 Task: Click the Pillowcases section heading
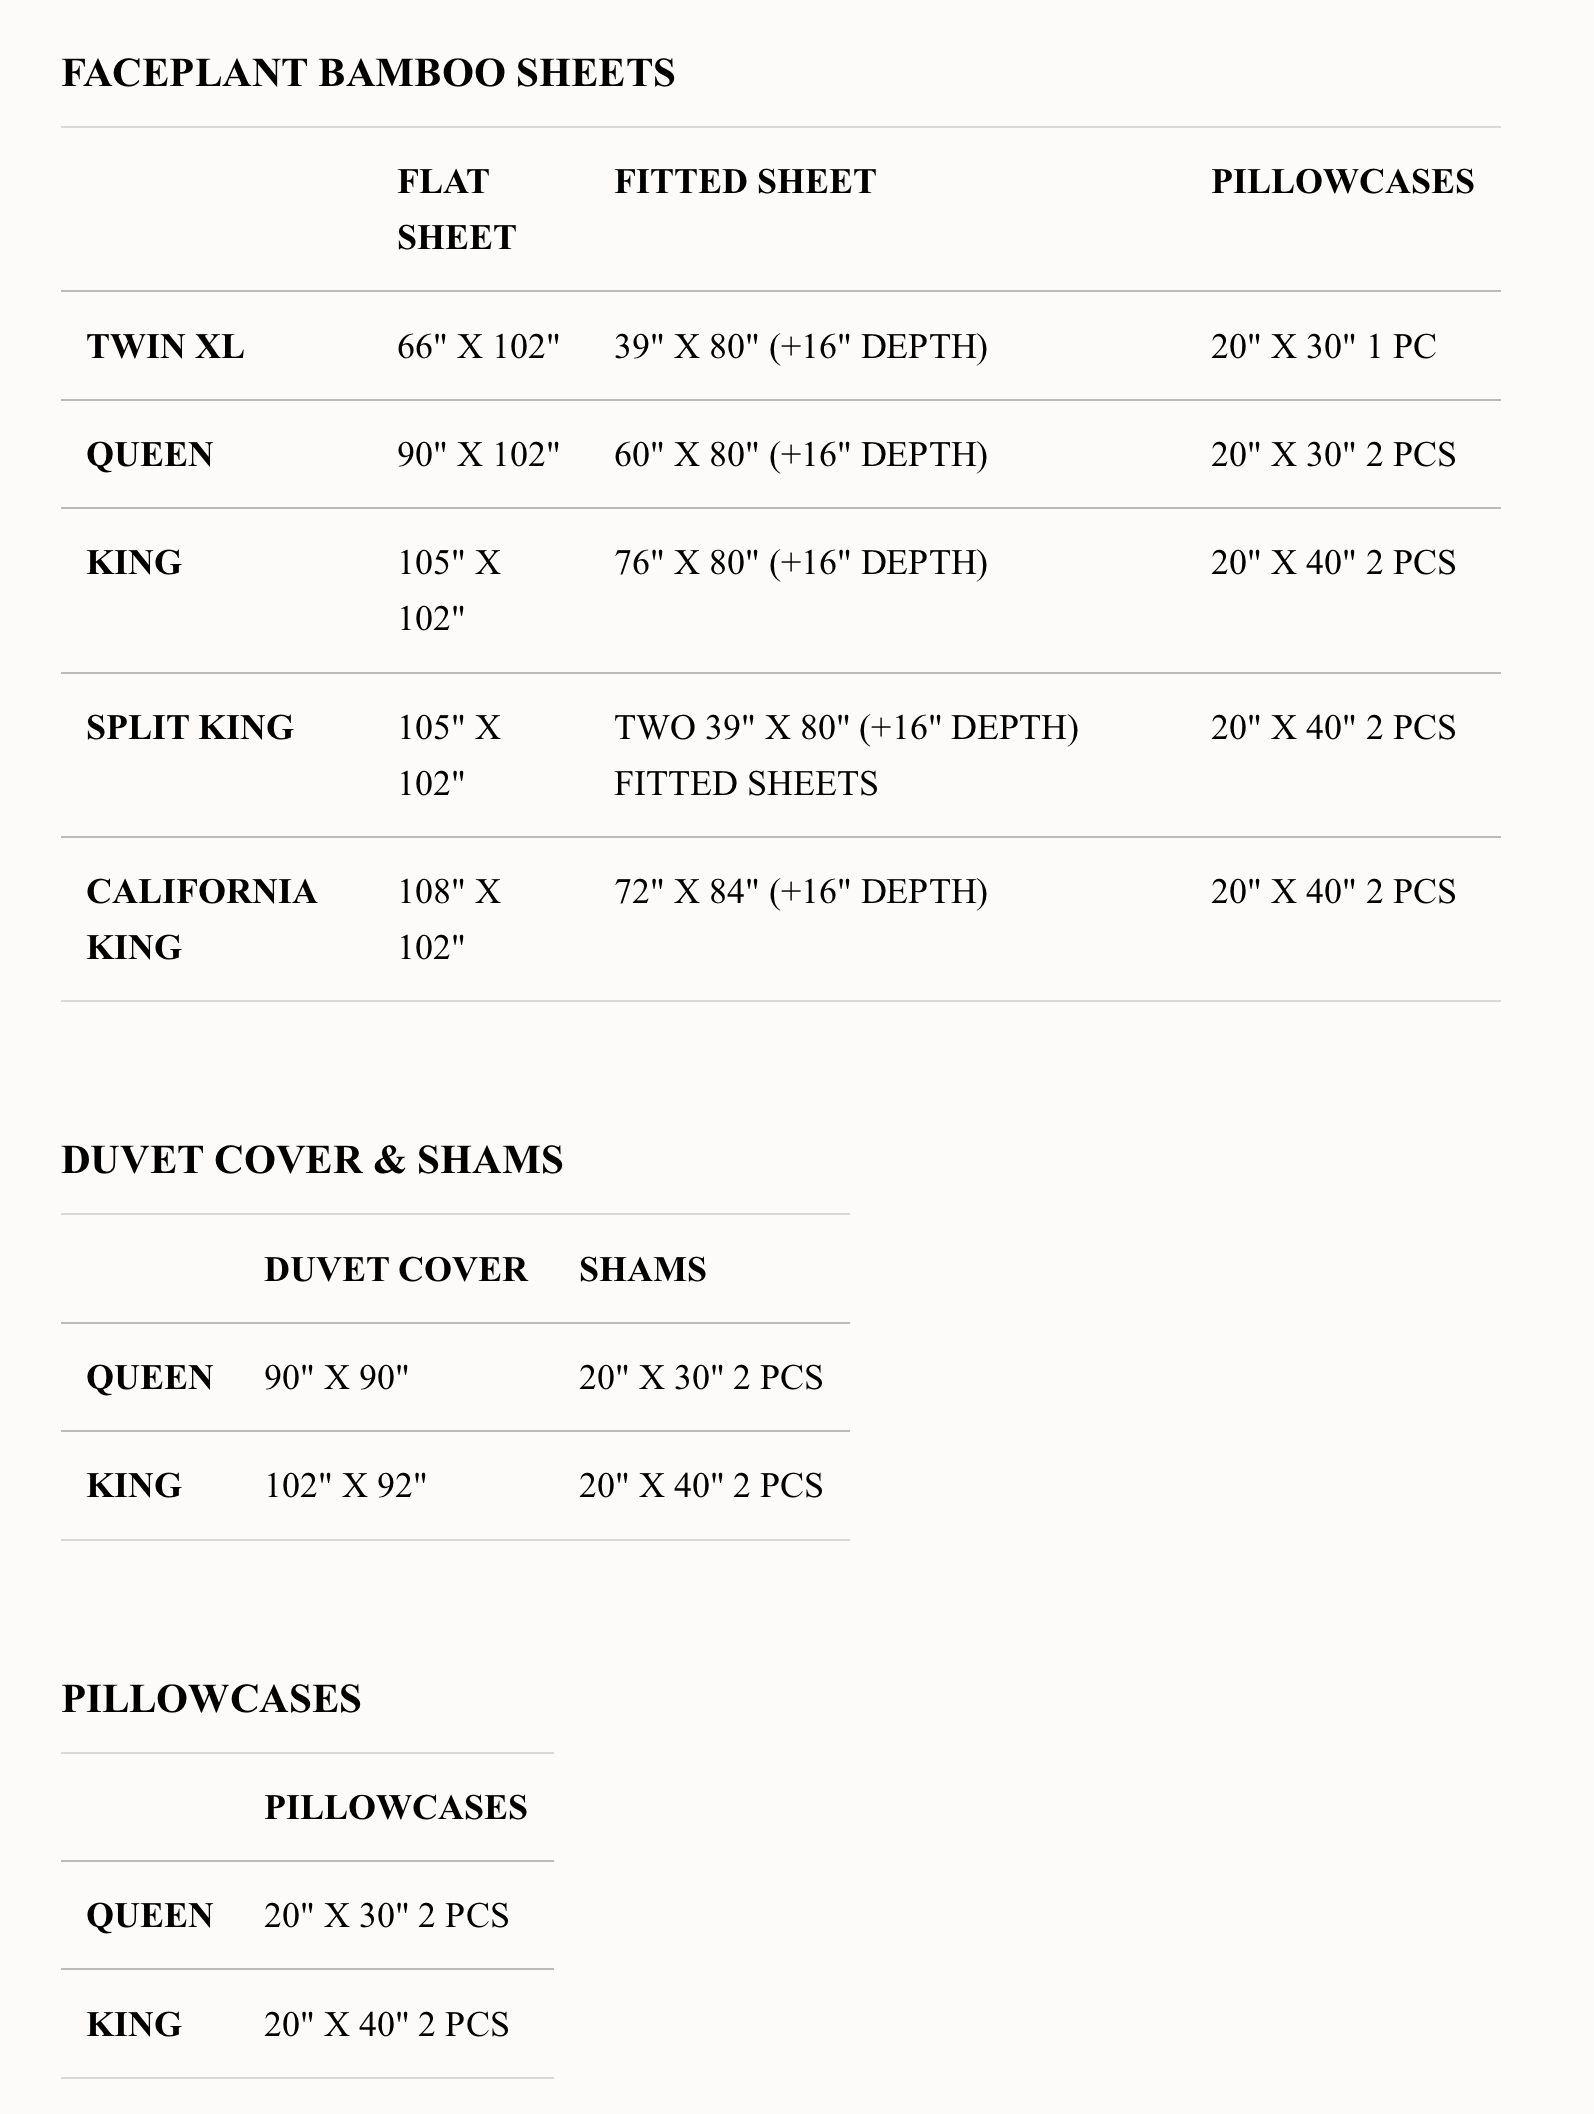point(211,1699)
